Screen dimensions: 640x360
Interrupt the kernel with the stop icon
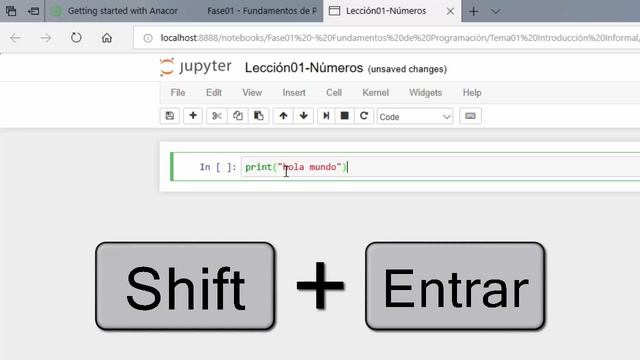(x=344, y=116)
